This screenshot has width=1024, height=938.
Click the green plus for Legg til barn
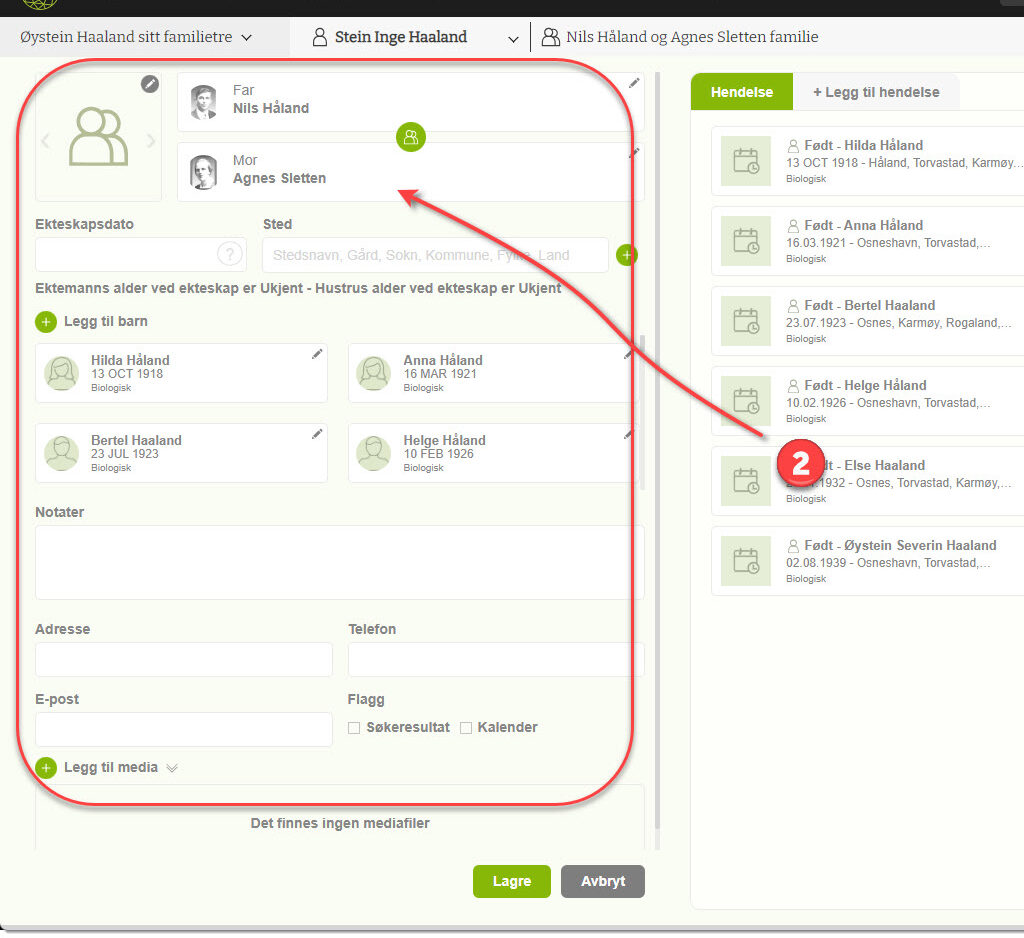[46, 322]
